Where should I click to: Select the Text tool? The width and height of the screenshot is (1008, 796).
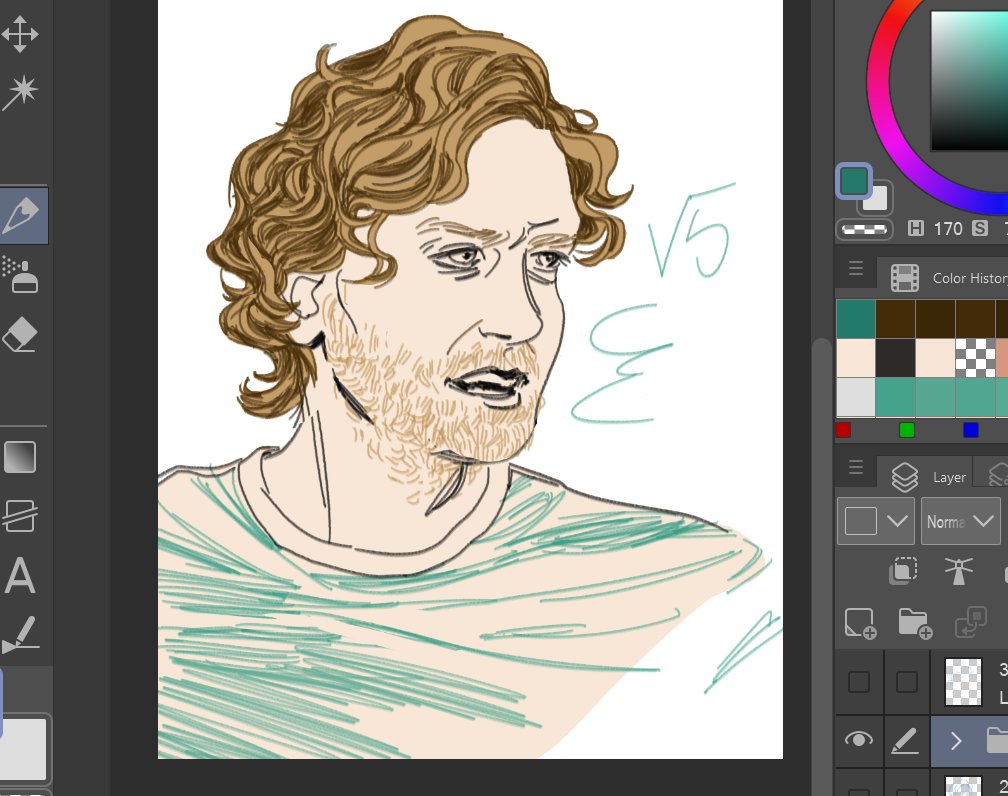coord(20,575)
